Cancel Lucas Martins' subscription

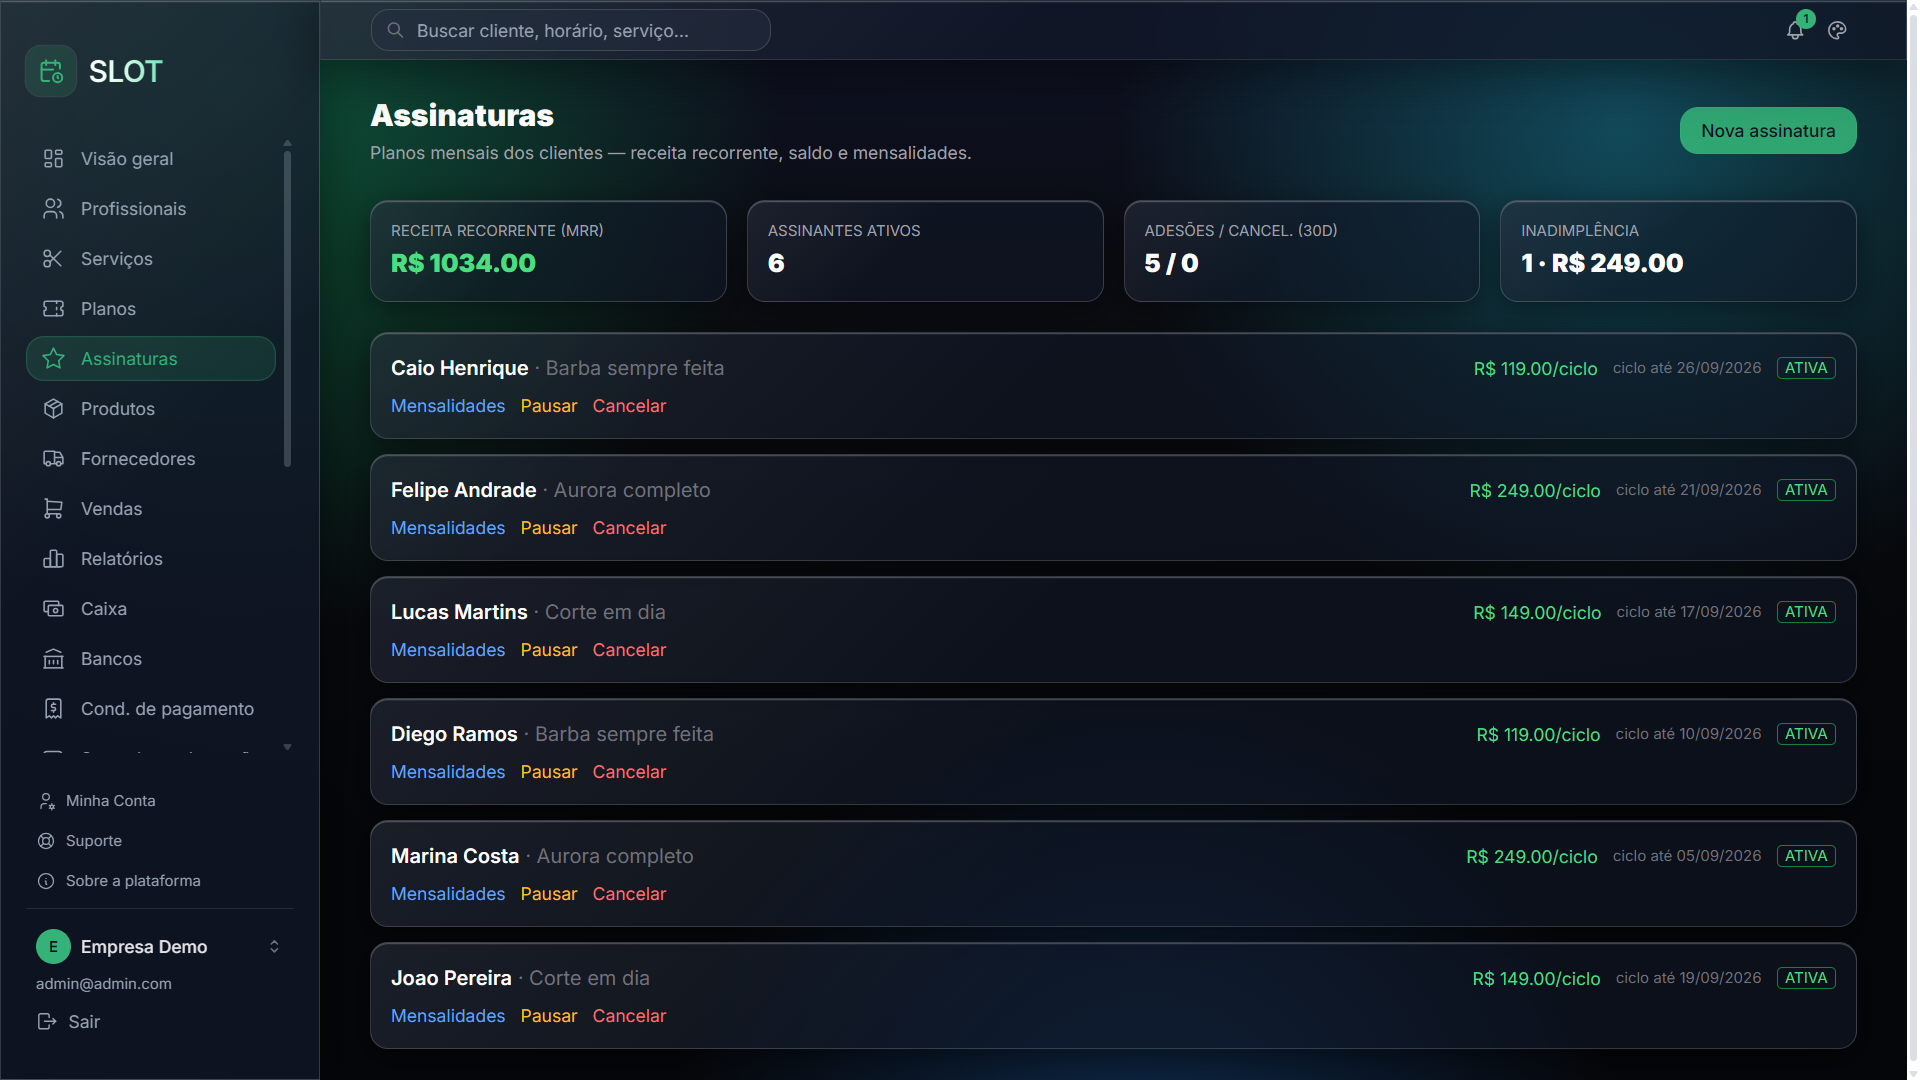tap(629, 650)
